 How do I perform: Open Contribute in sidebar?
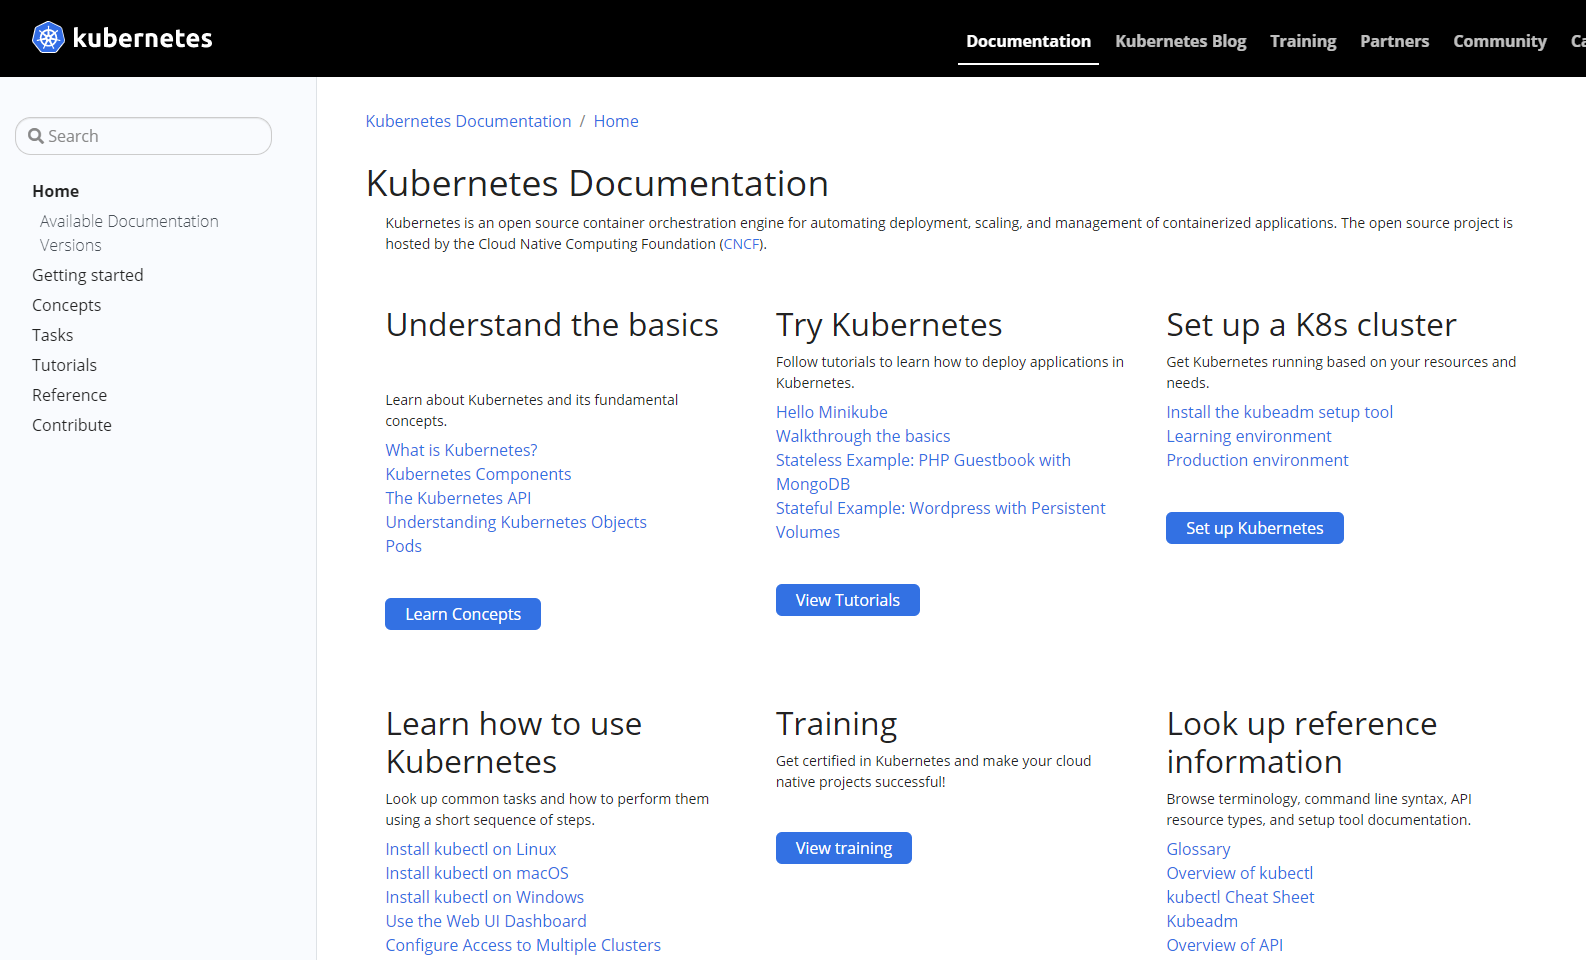[x=72, y=425]
